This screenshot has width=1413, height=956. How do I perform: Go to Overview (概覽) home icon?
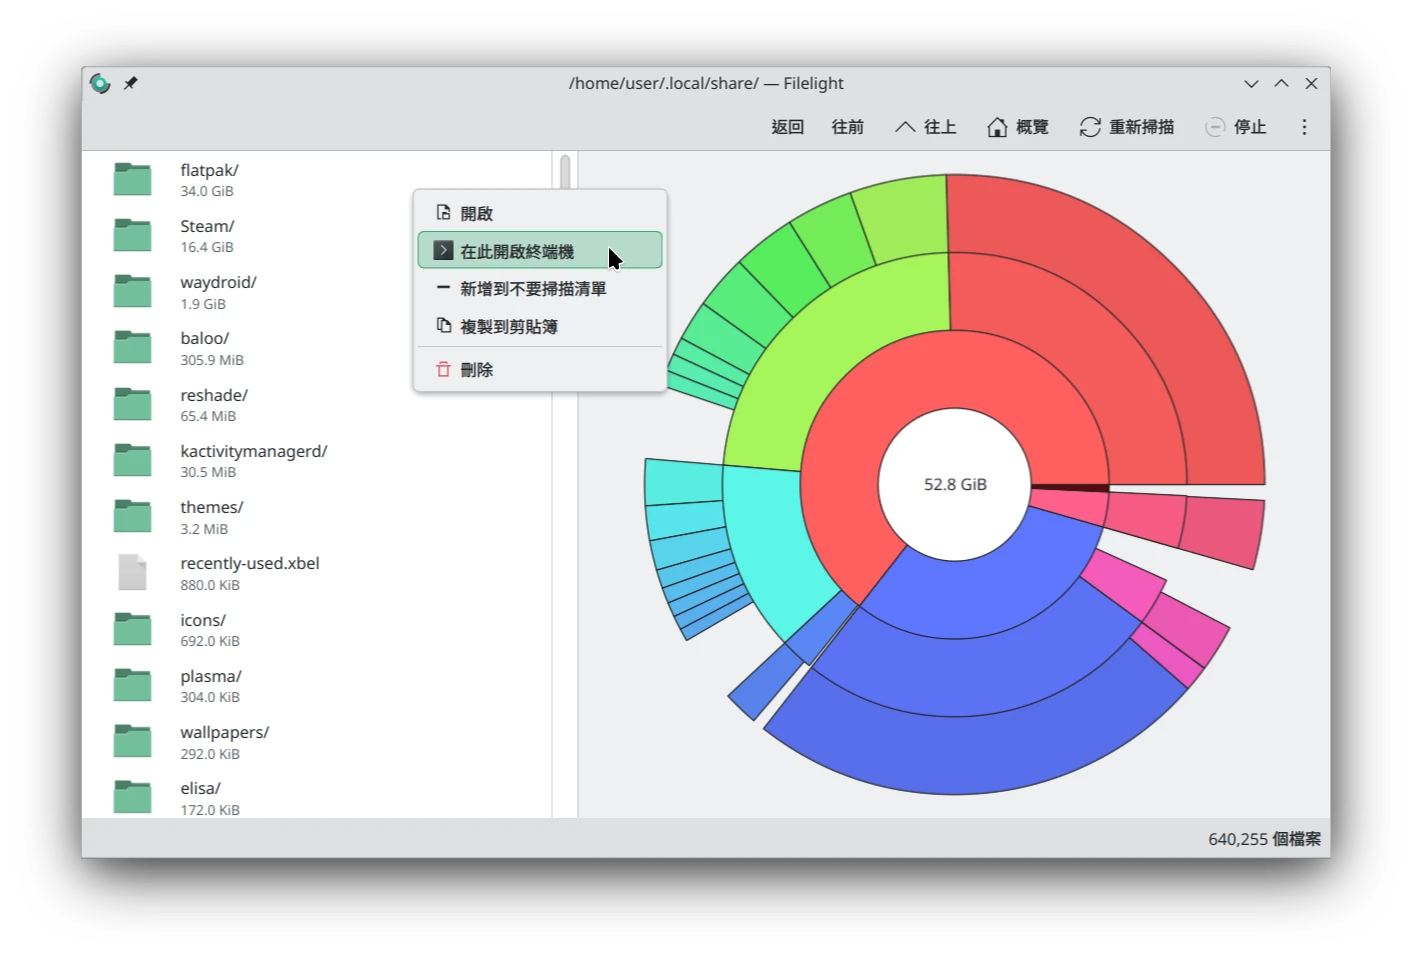click(x=997, y=127)
